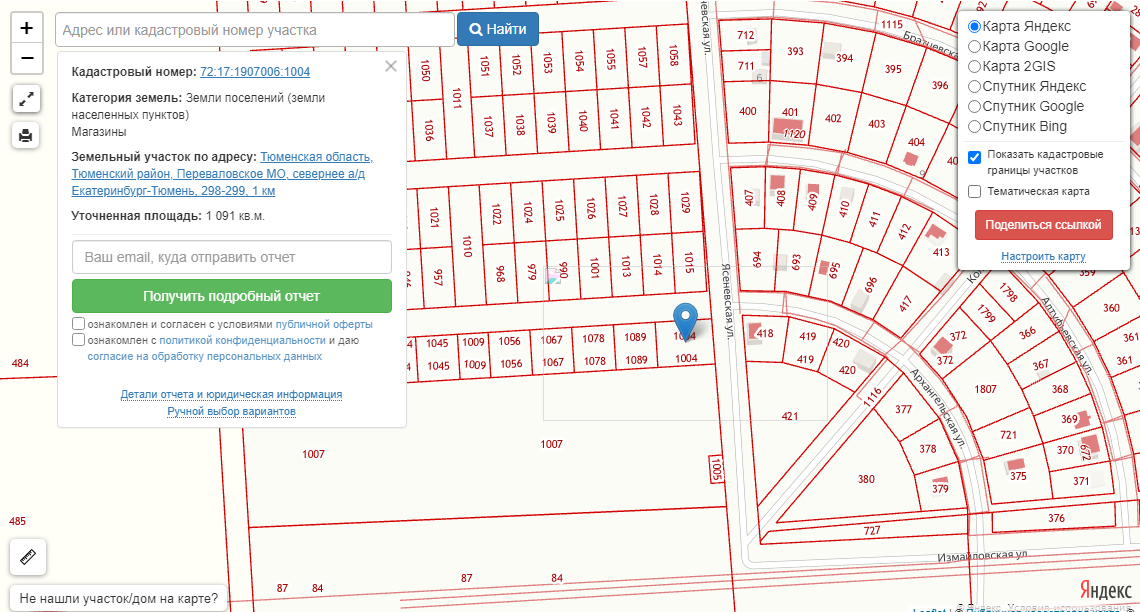Toggle fullscreen map mode
Screen dimensions: 1140x612
click(x=26, y=99)
